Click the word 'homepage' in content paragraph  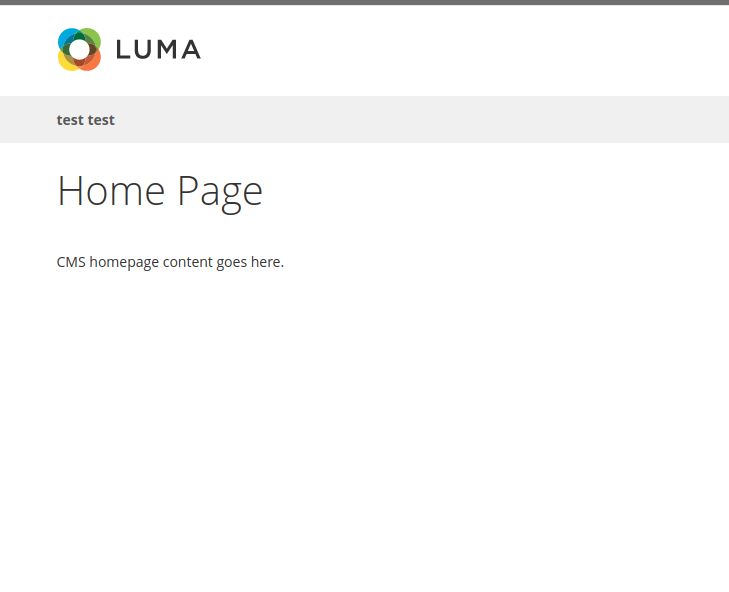point(124,263)
